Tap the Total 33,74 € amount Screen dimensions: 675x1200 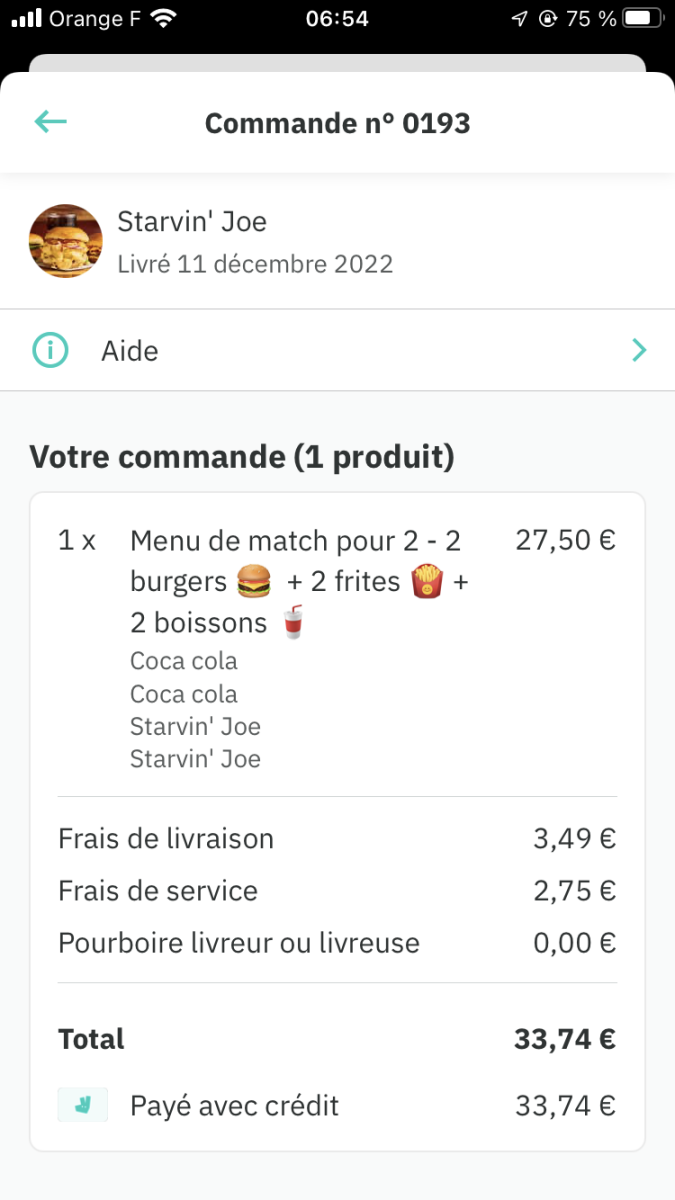pos(565,1039)
